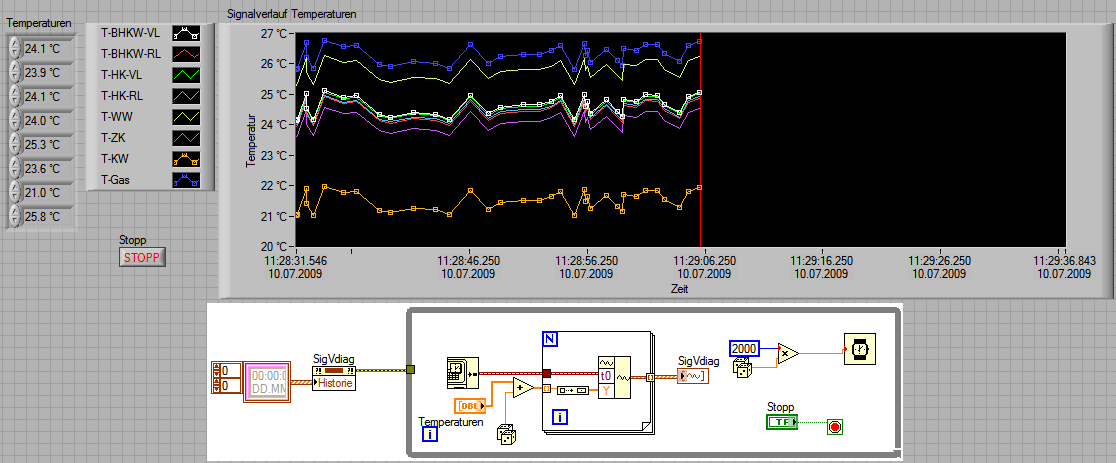Select the 24.1 °C first temperature field
The image size is (1116, 463).
point(47,48)
